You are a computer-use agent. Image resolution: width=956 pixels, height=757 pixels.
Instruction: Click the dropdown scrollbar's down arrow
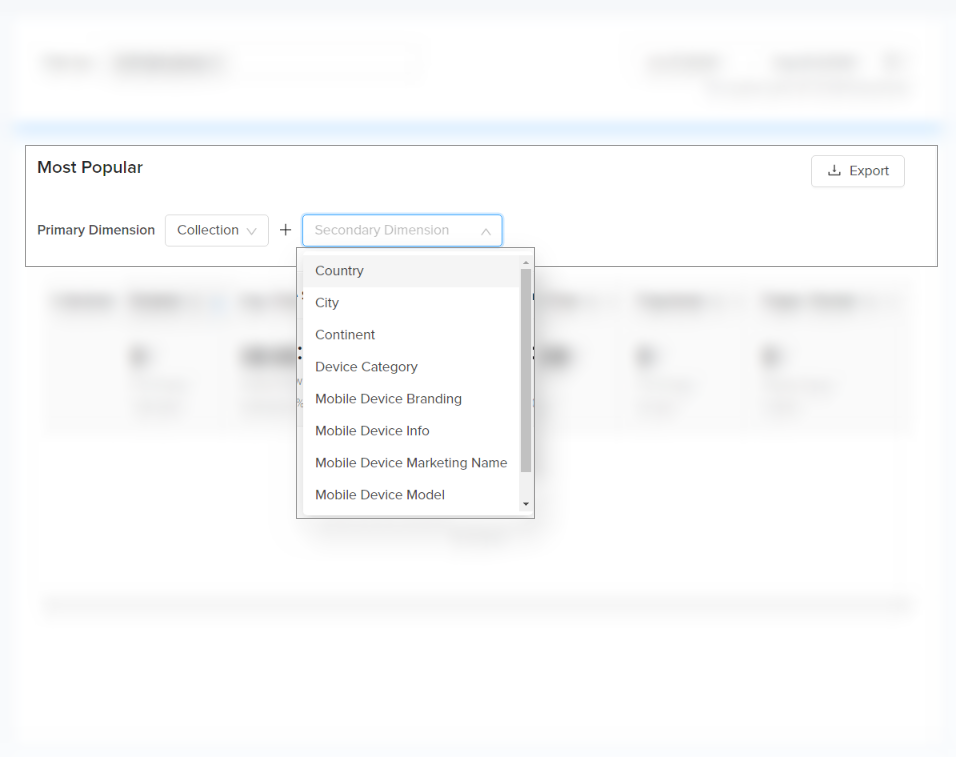526,505
